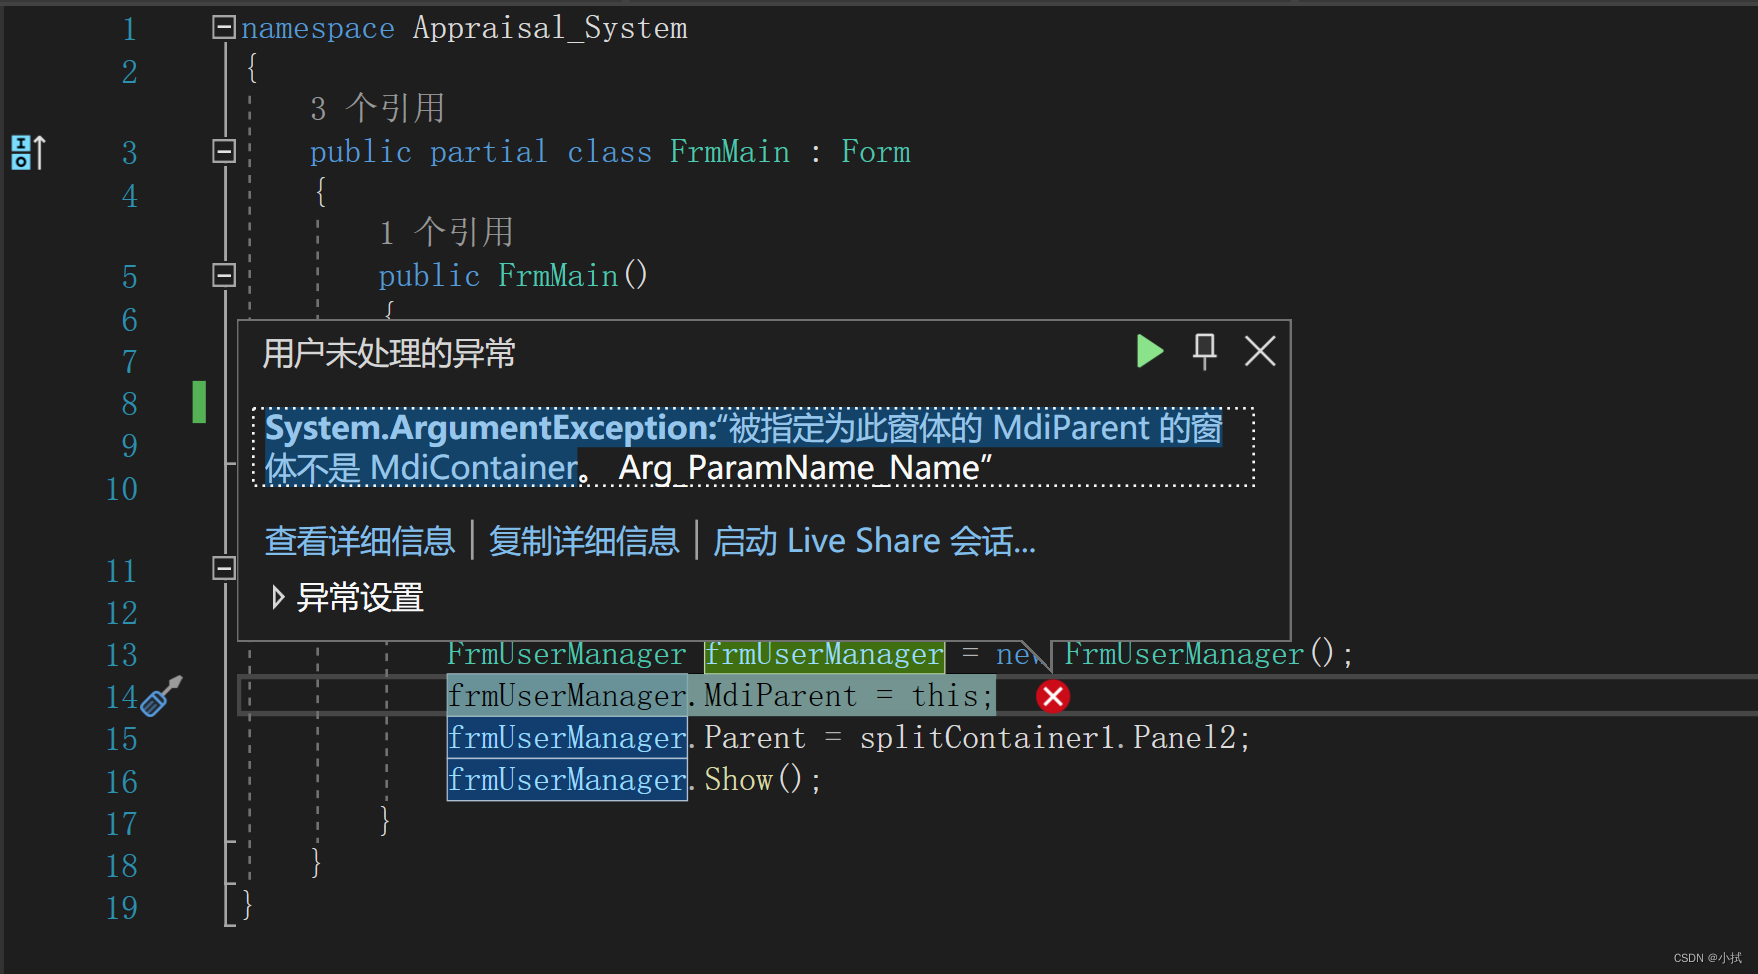Click the red error icon on line 14
The image size is (1758, 974).
(x=1052, y=696)
